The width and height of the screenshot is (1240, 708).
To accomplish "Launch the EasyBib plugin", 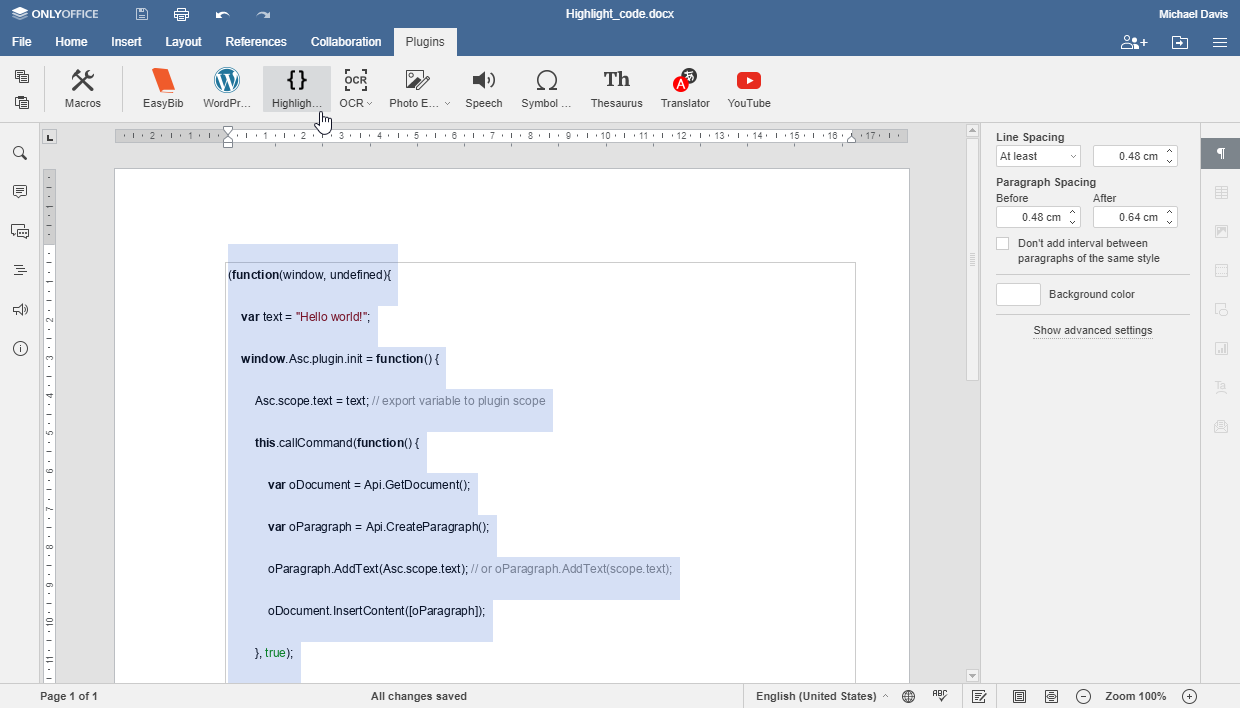I will click(163, 89).
